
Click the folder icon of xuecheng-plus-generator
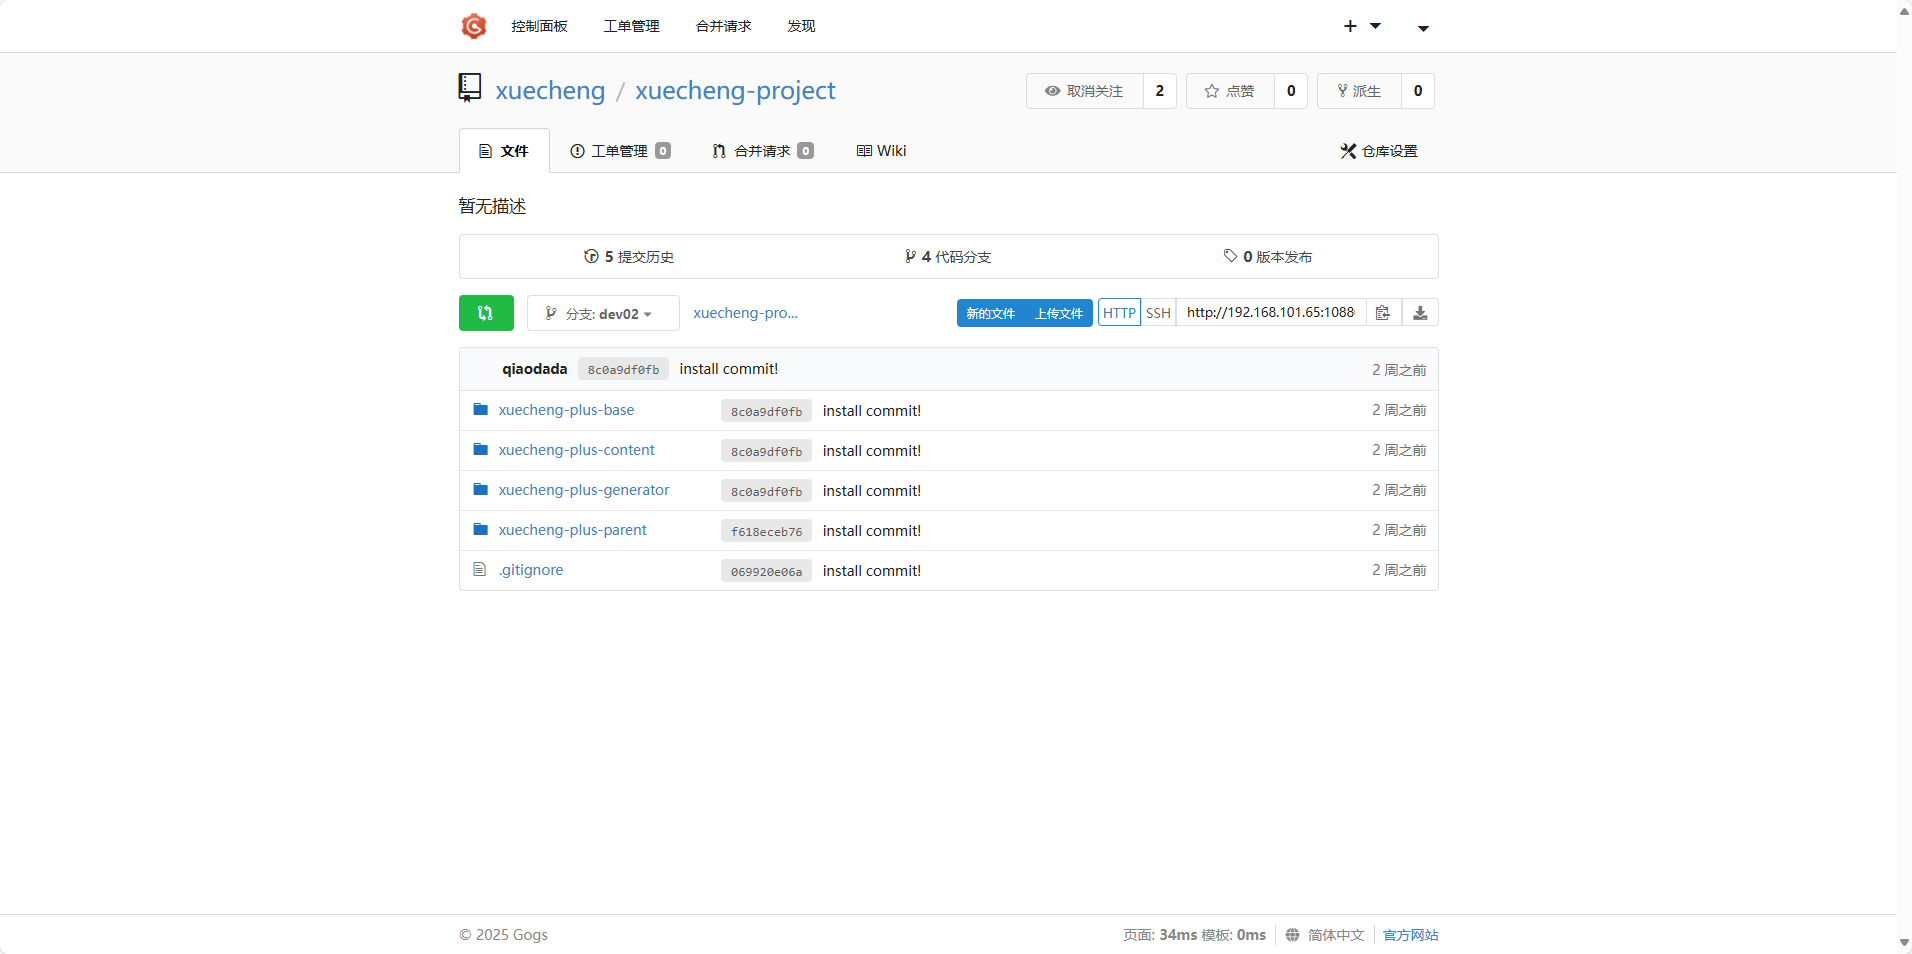(x=481, y=489)
